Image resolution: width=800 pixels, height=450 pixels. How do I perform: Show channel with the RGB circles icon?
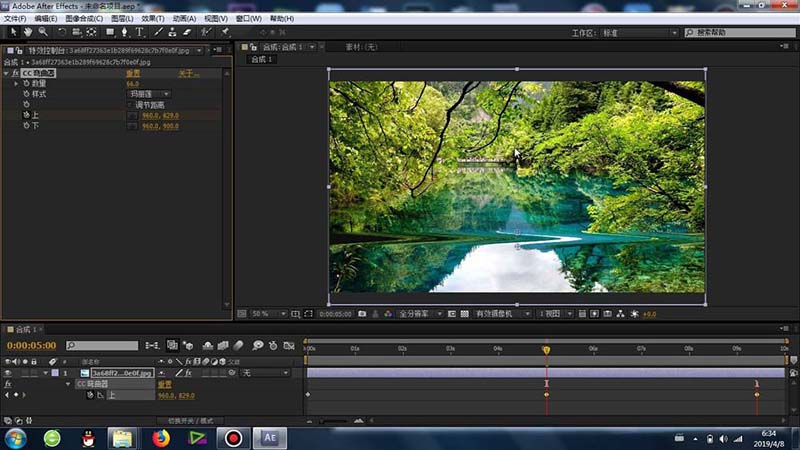pos(388,314)
